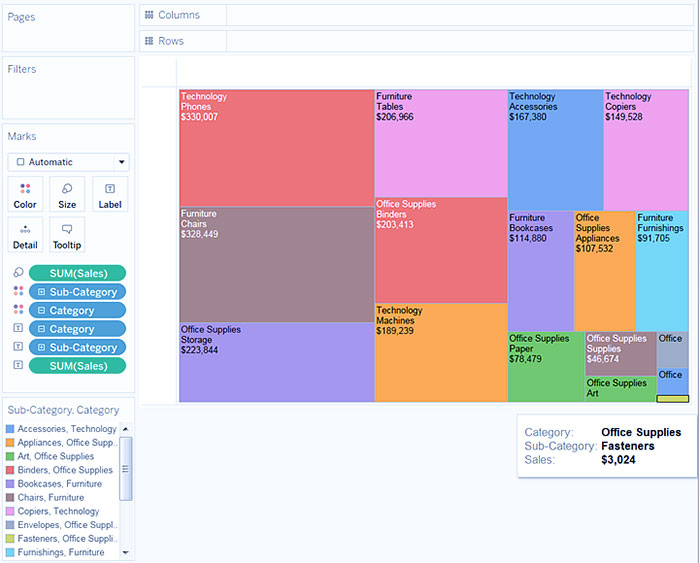The height and width of the screenshot is (563, 700).
Task: Click the Rows shelf grid icon
Action: [149, 41]
